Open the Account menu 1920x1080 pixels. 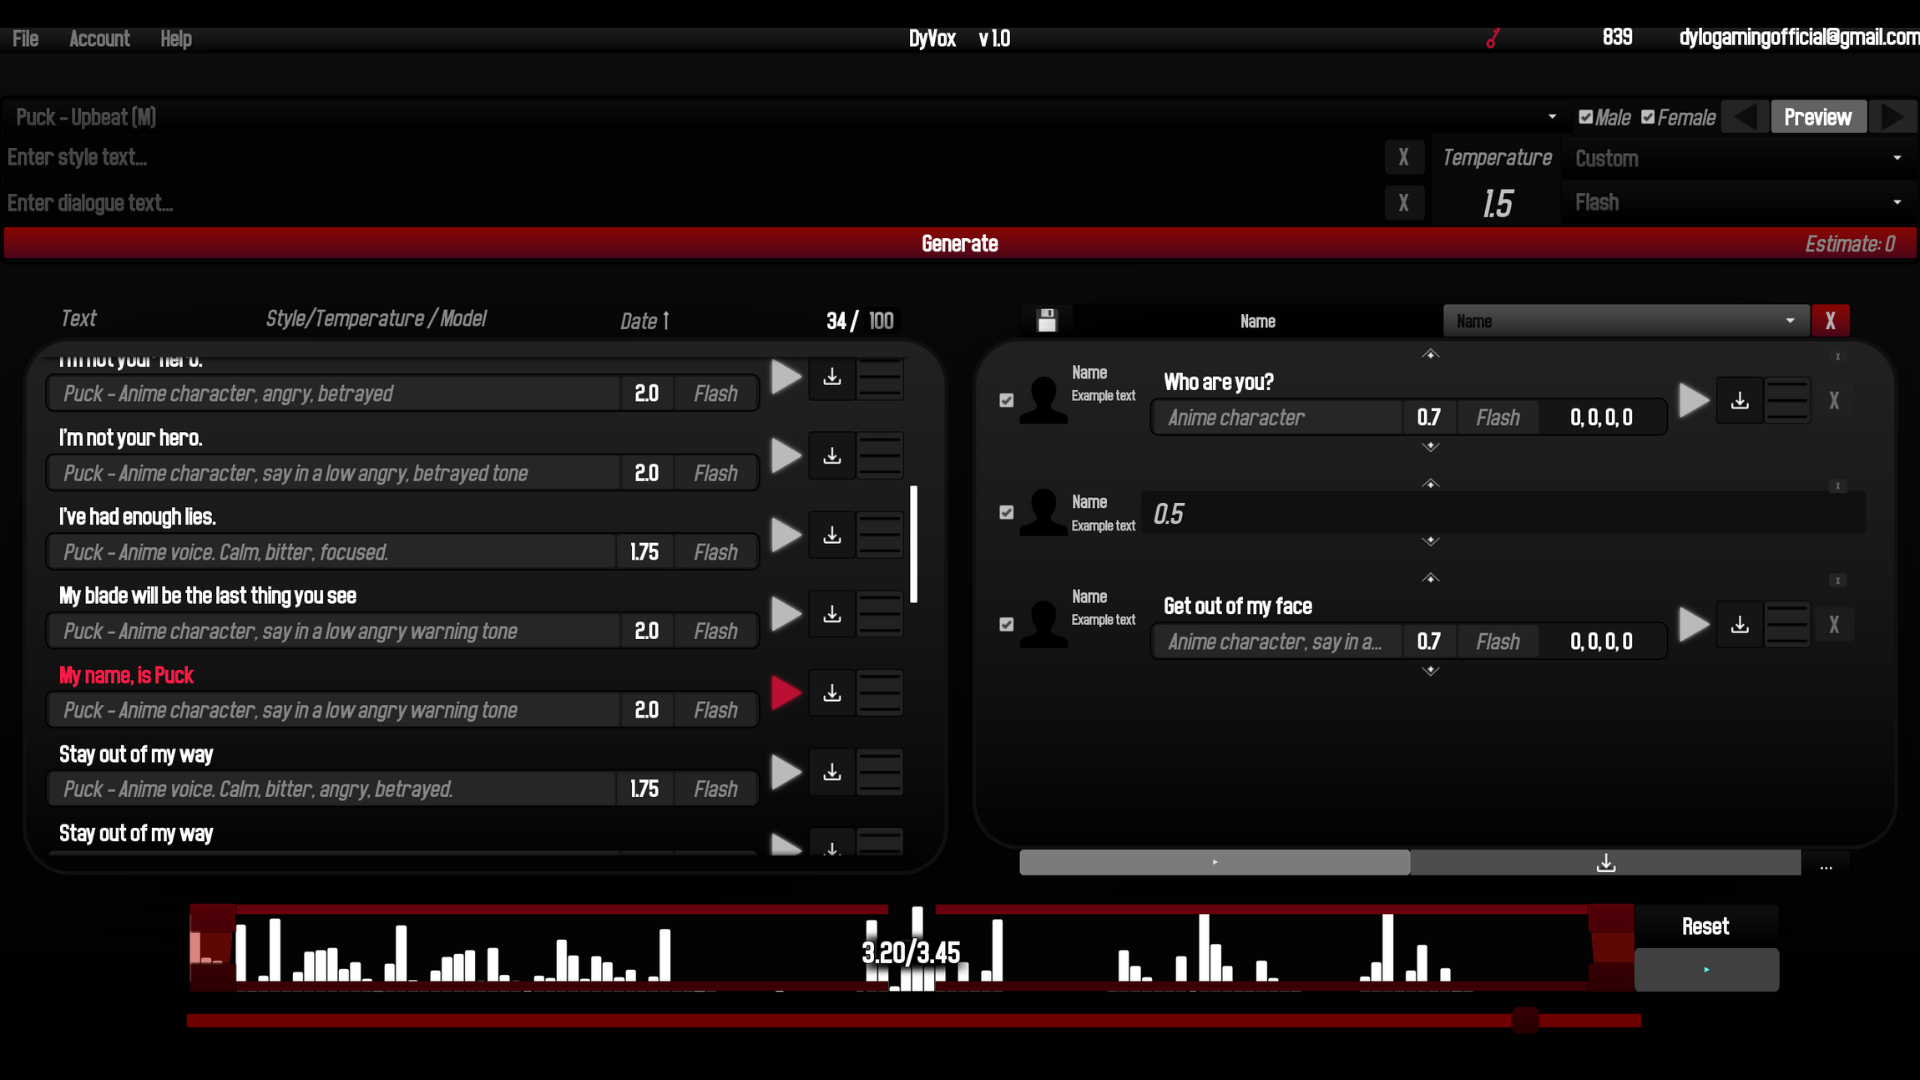click(99, 38)
